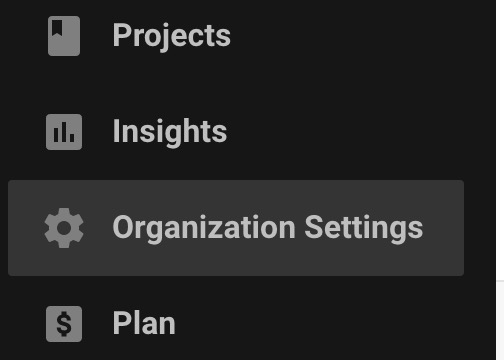
Task: Click the Organization Settings gear icon
Action: [64, 228]
